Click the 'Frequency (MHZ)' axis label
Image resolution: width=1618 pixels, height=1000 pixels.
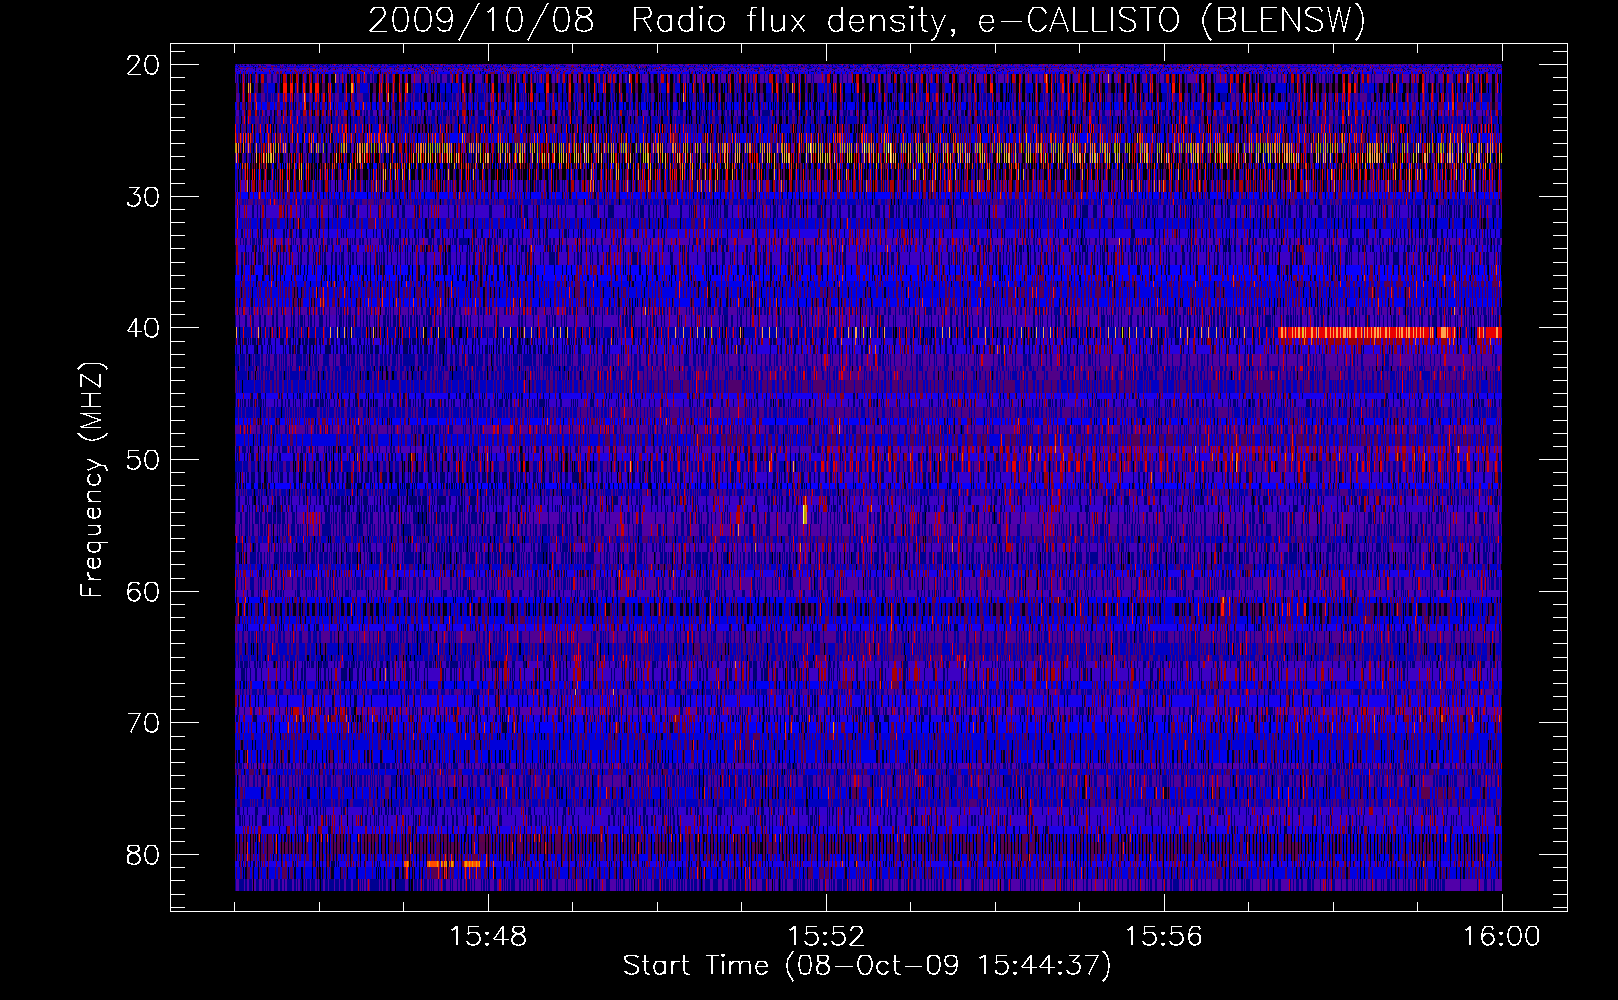tap(92, 479)
